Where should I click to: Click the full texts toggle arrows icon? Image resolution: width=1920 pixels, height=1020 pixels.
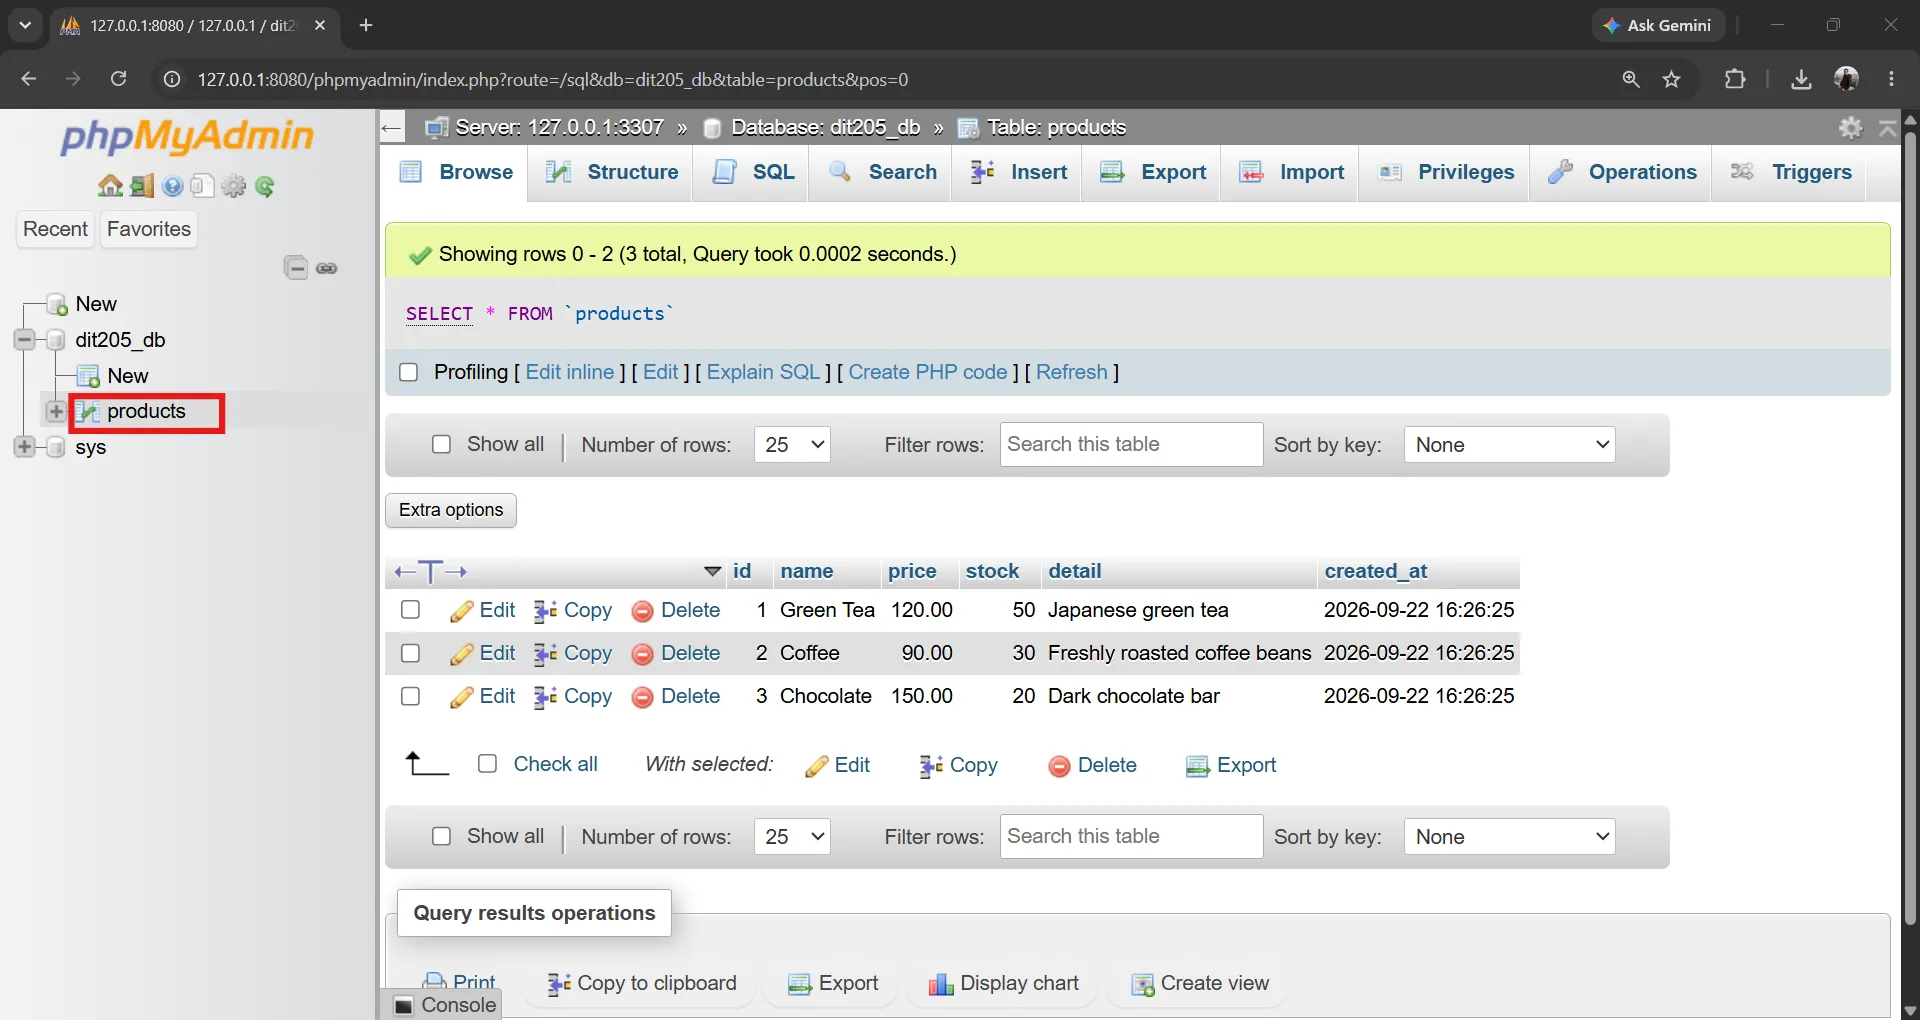[431, 572]
